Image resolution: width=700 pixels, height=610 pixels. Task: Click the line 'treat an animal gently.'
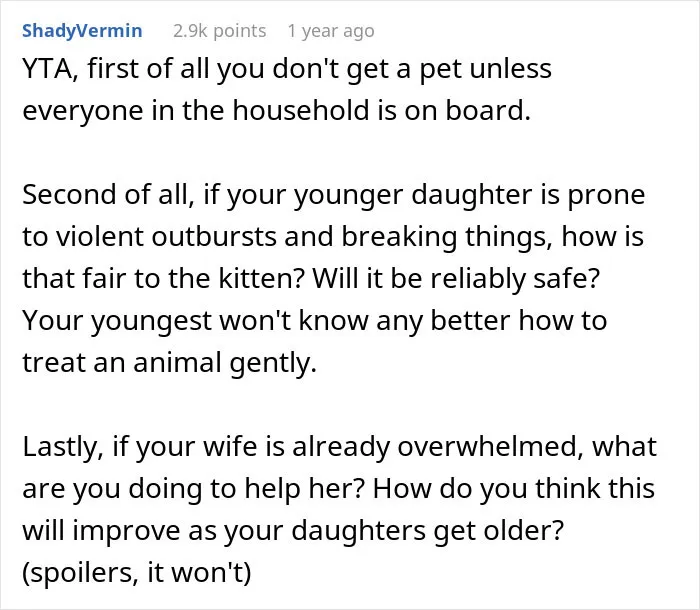coord(170,363)
